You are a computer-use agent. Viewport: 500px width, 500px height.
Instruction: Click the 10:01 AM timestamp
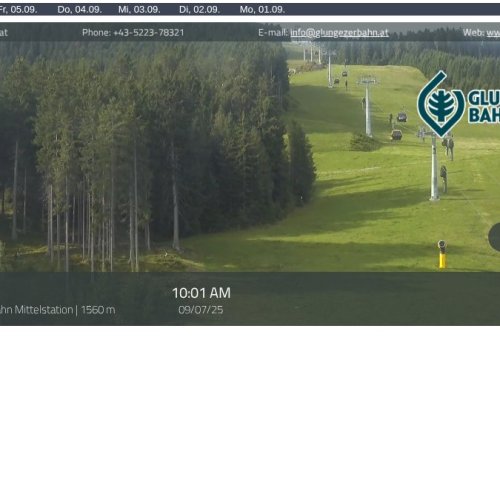(x=201, y=293)
